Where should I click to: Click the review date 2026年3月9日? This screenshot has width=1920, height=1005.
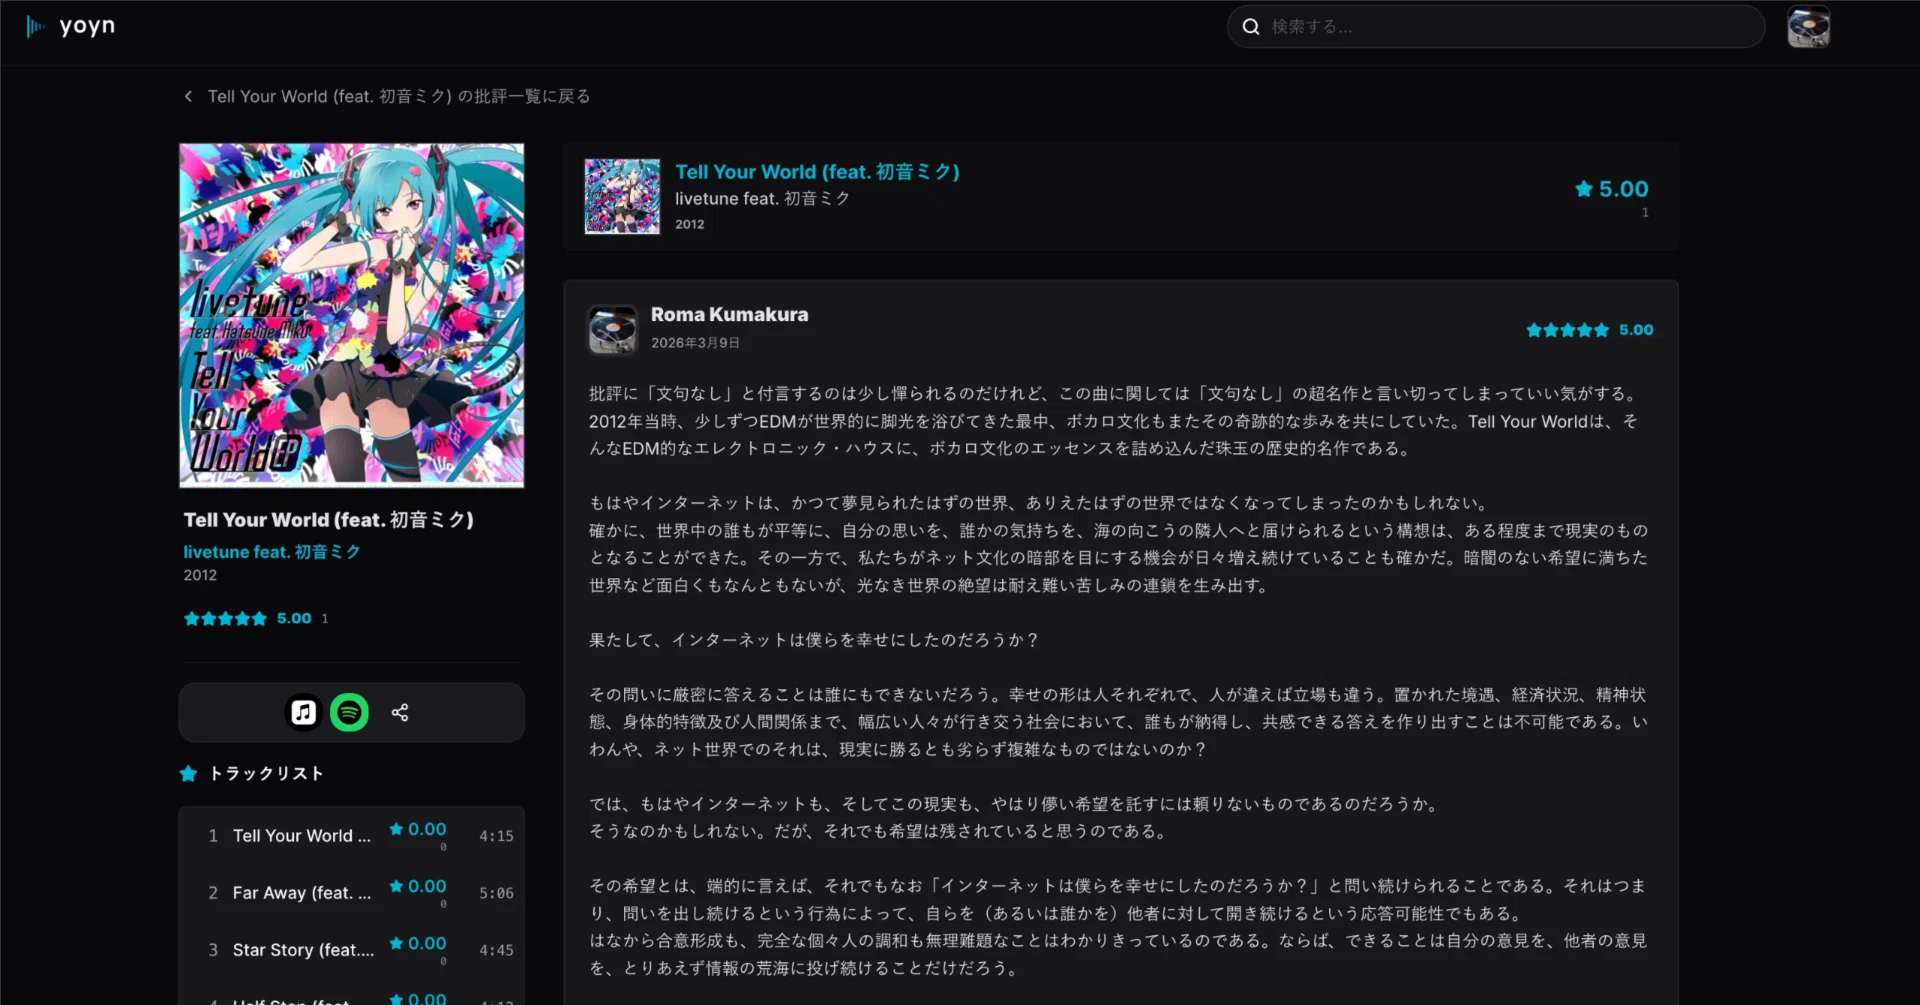pyautogui.click(x=696, y=343)
